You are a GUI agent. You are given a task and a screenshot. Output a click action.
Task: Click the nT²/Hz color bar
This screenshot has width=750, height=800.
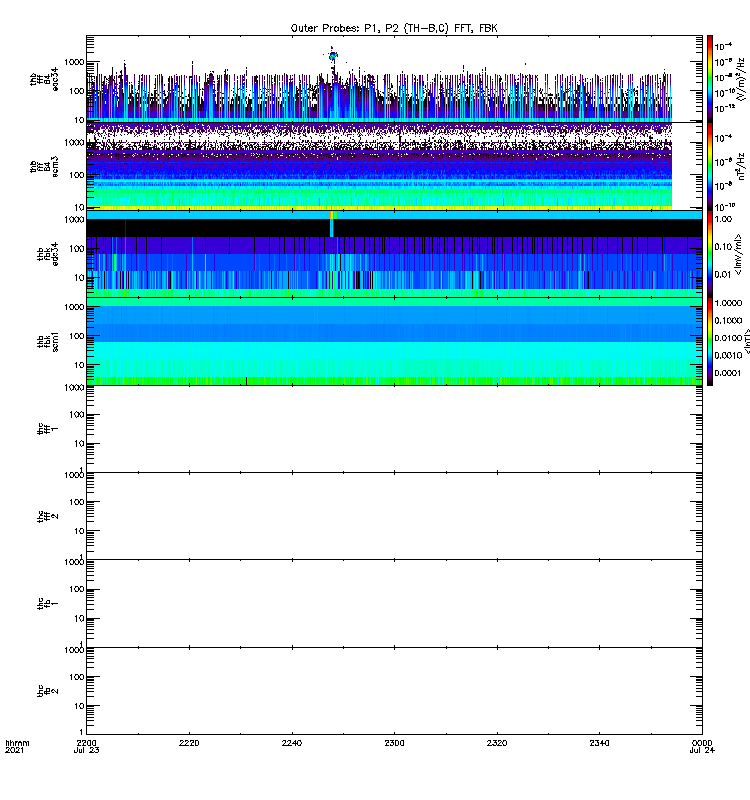coord(710,166)
